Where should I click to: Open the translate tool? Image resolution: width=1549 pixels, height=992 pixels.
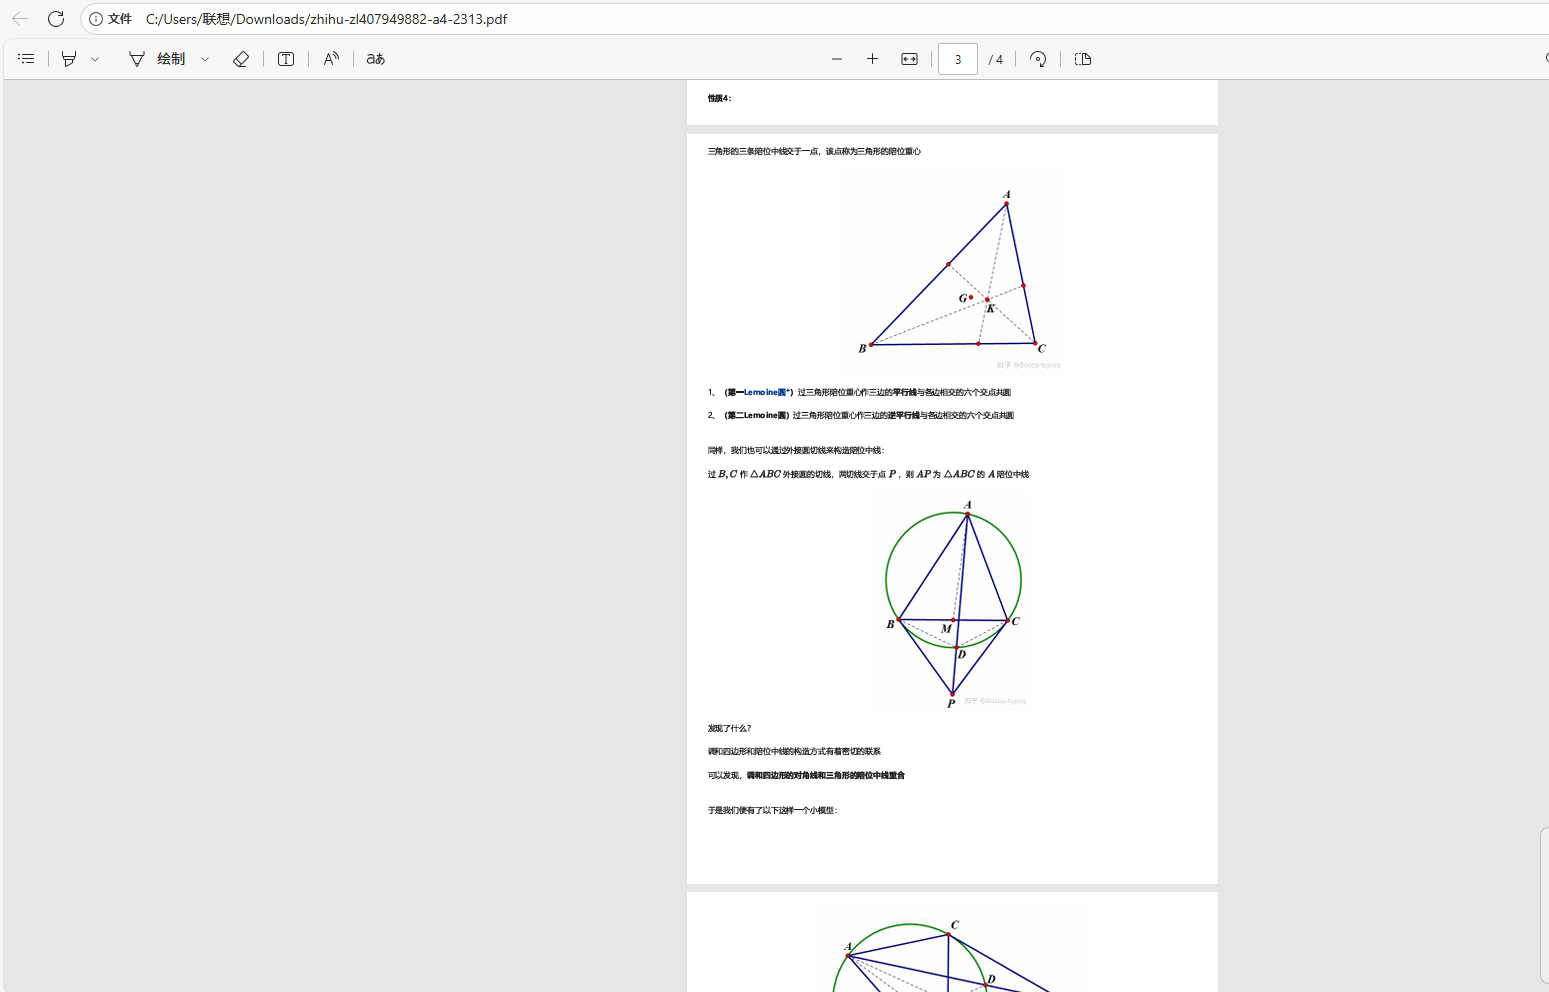click(x=376, y=59)
